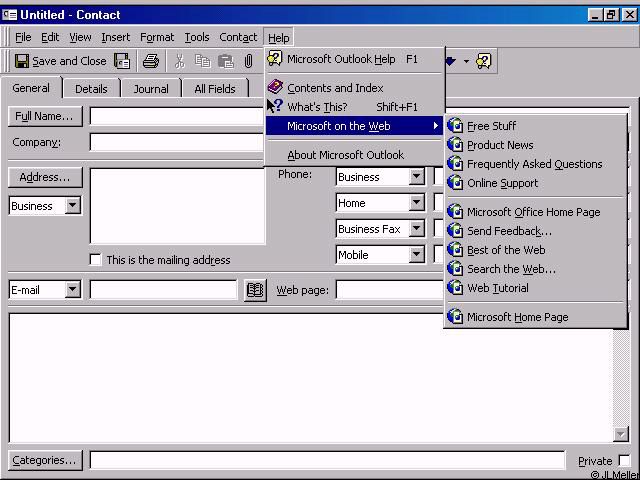Click globe icon beside Best of the Web
This screenshot has height=480, width=640.
(x=455, y=250)
